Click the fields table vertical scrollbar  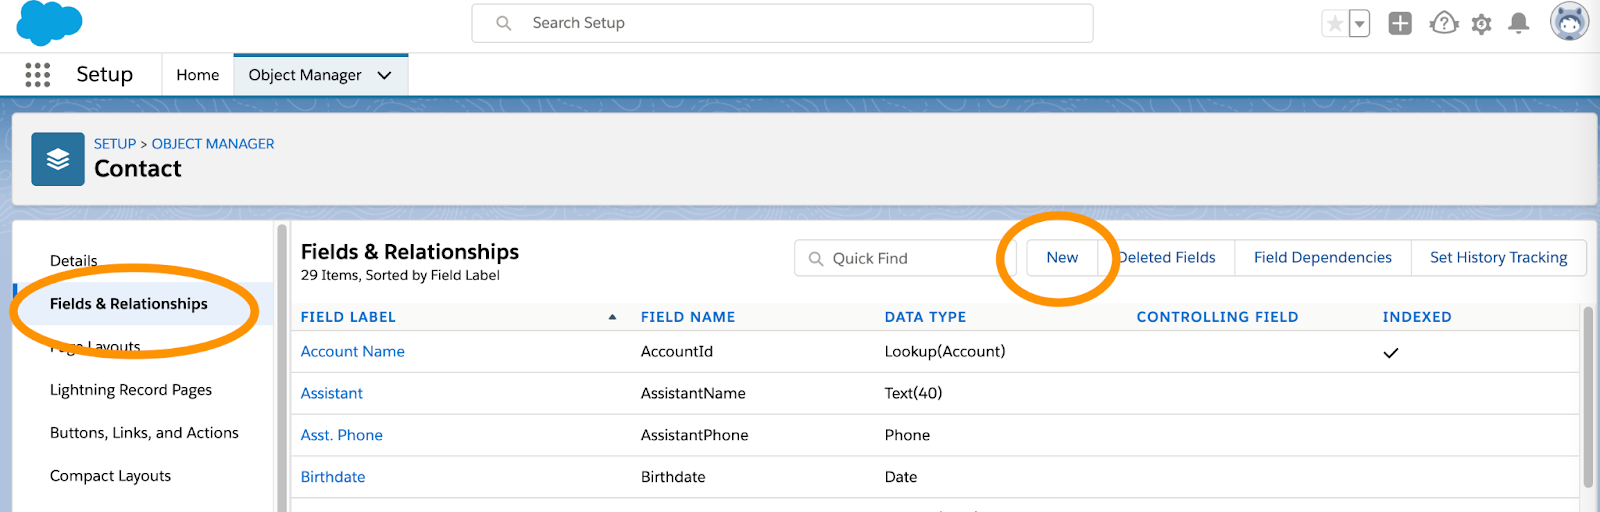tap(1588, 400)
